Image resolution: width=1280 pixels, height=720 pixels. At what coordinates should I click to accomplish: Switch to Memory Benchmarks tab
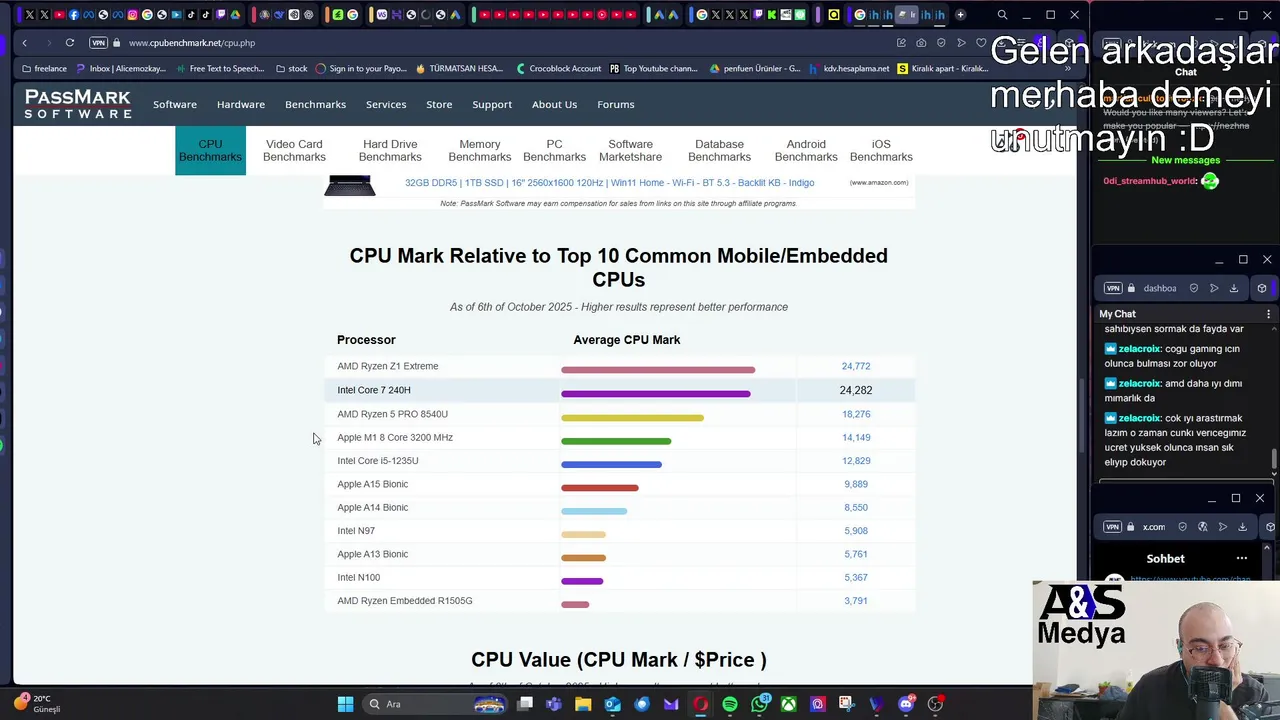pyautogui.click(x=480, y=150)
